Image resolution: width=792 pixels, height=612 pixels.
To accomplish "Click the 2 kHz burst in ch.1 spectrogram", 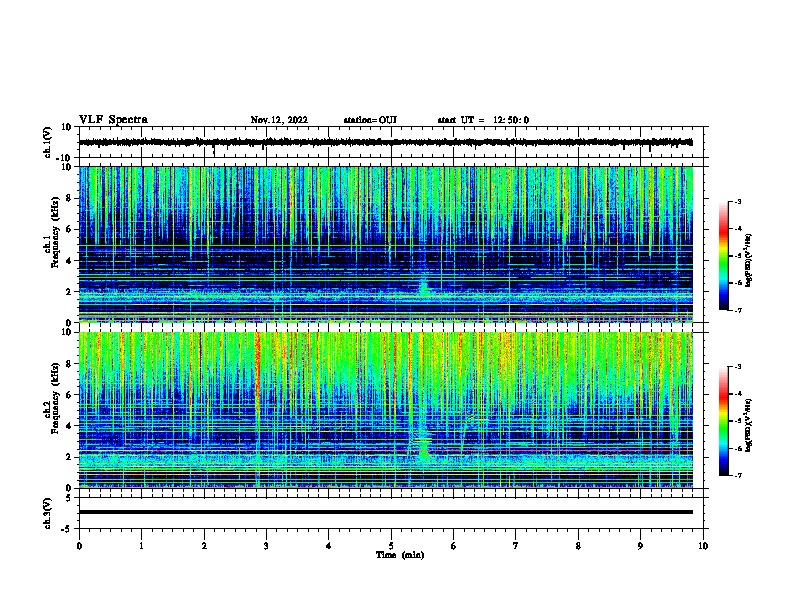I will click(x=424, y=286).
